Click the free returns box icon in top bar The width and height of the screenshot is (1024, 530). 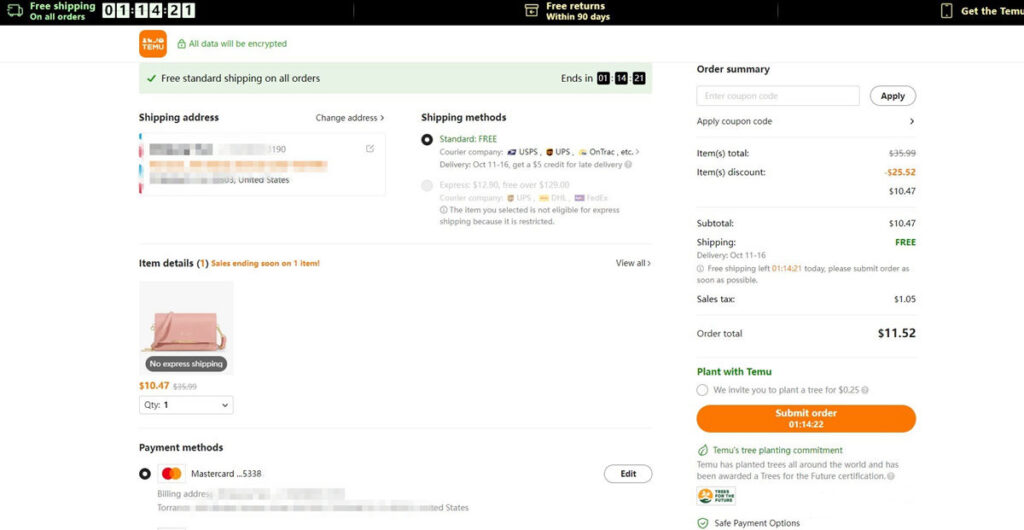(531, 11)
